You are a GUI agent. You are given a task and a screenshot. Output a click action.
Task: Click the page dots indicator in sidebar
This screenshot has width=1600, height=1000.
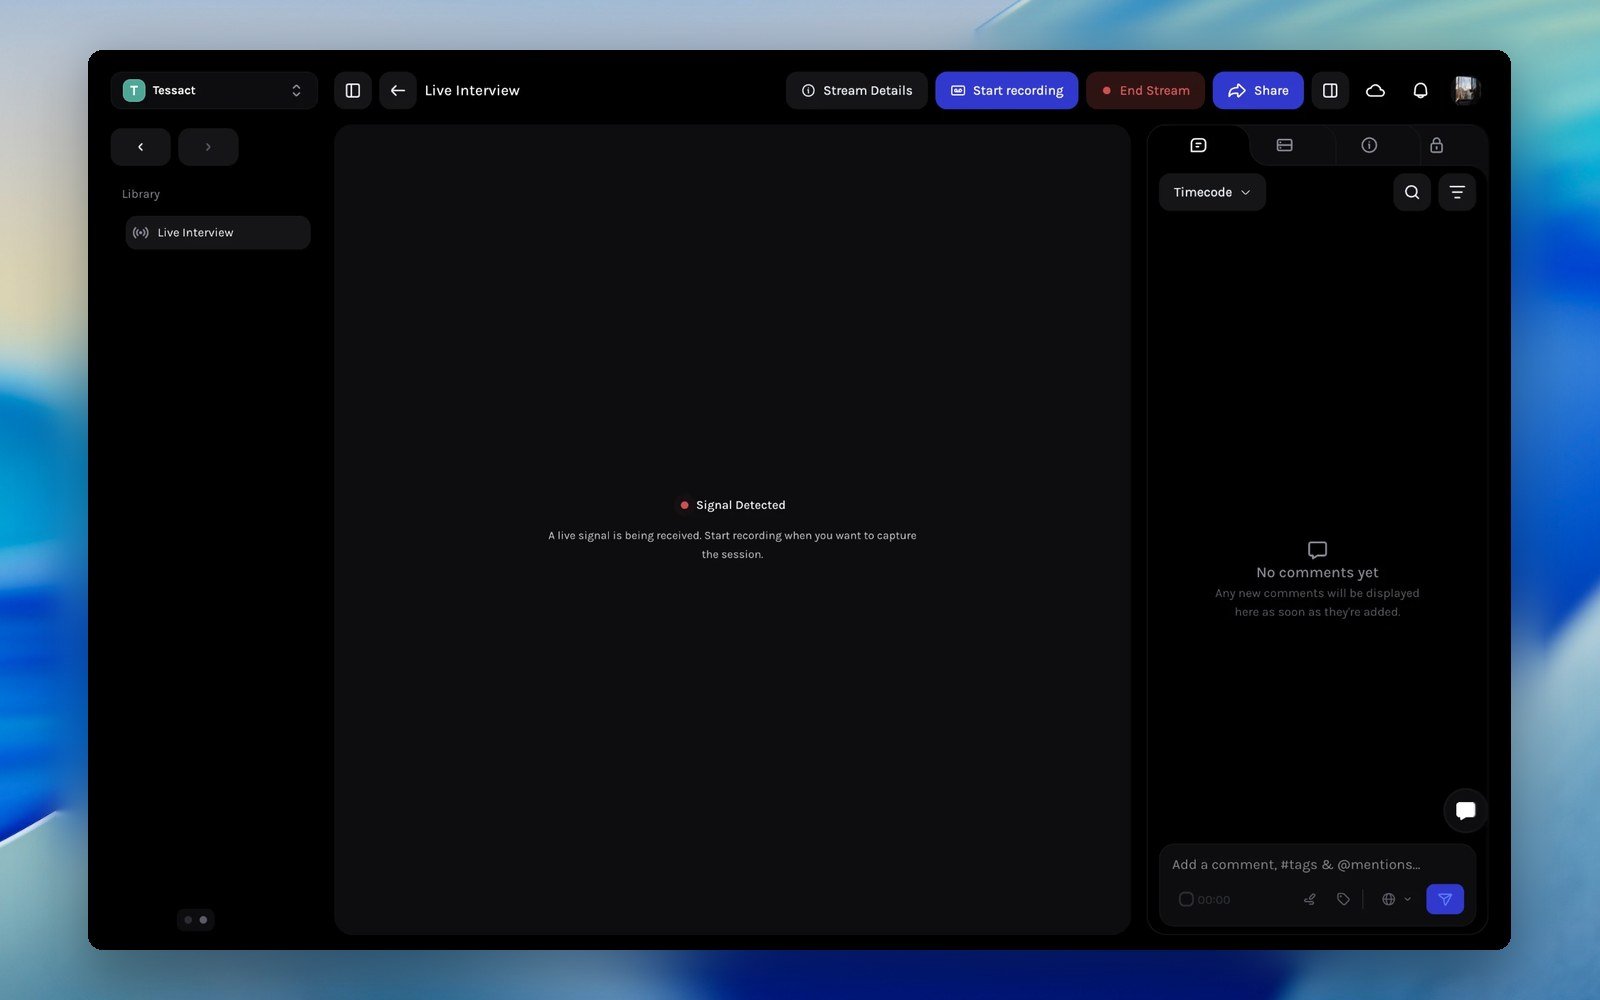coord(195,920)
